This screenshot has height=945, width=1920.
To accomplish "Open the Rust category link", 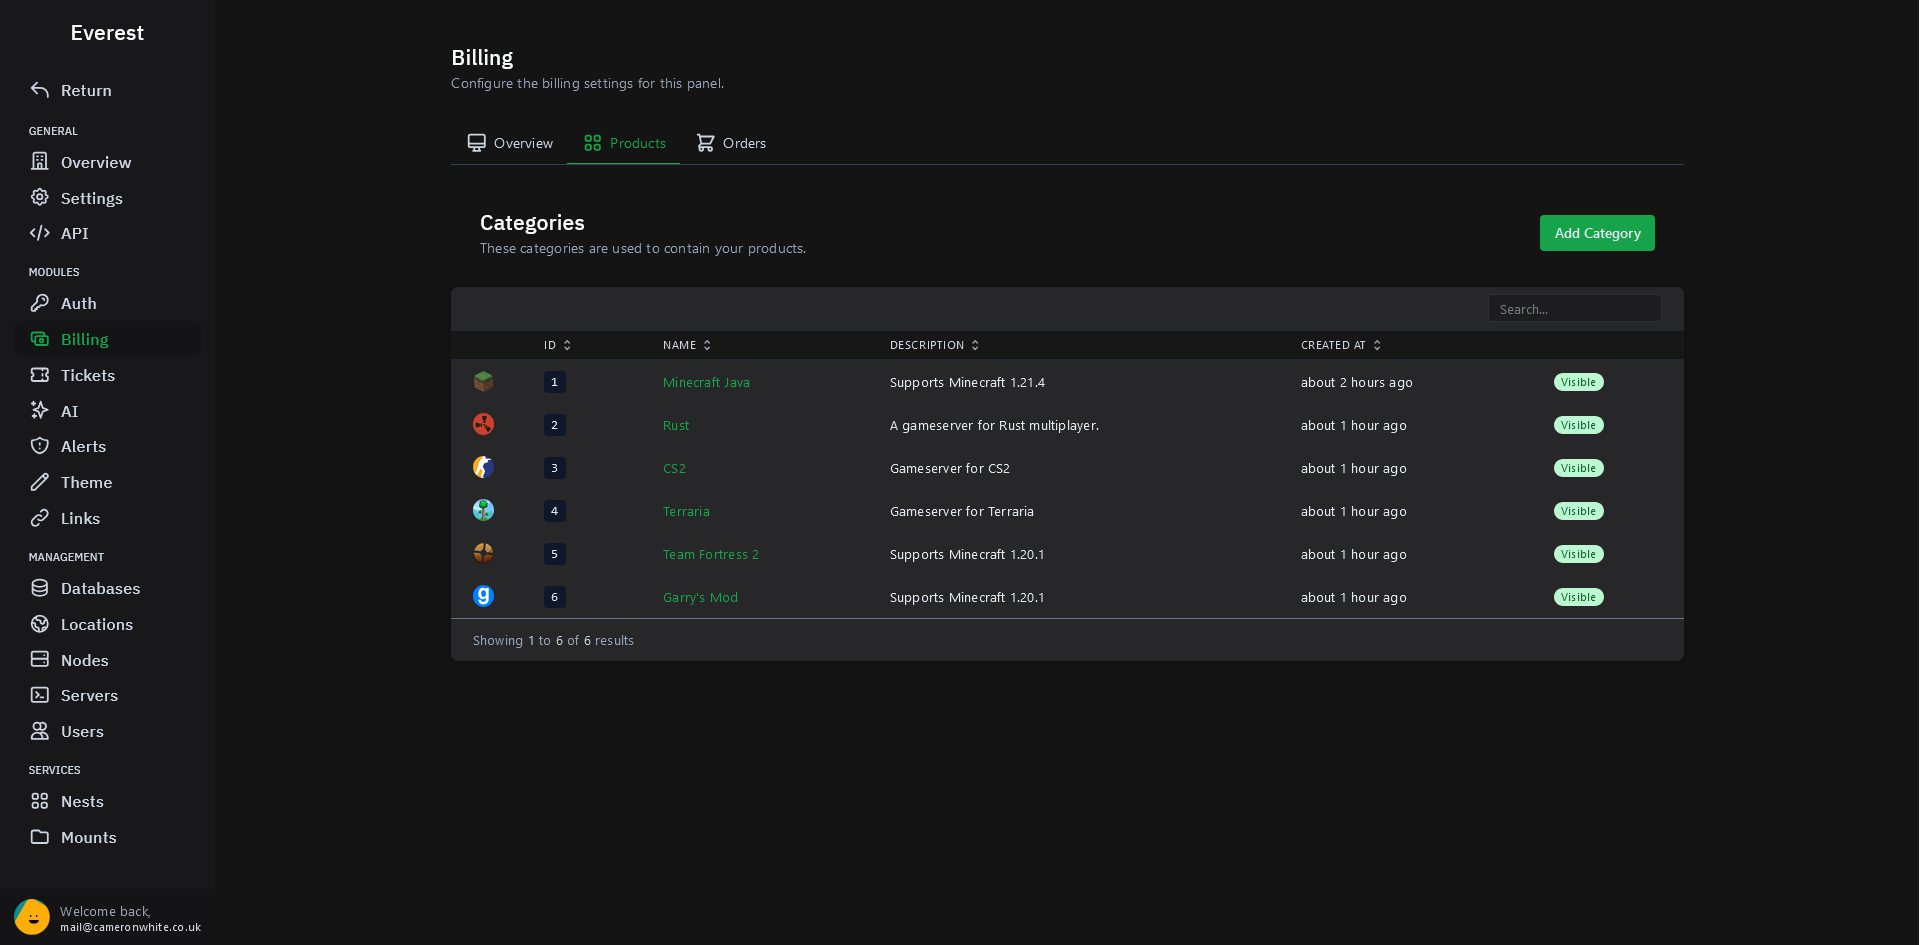I will click(x=676, y=425).
